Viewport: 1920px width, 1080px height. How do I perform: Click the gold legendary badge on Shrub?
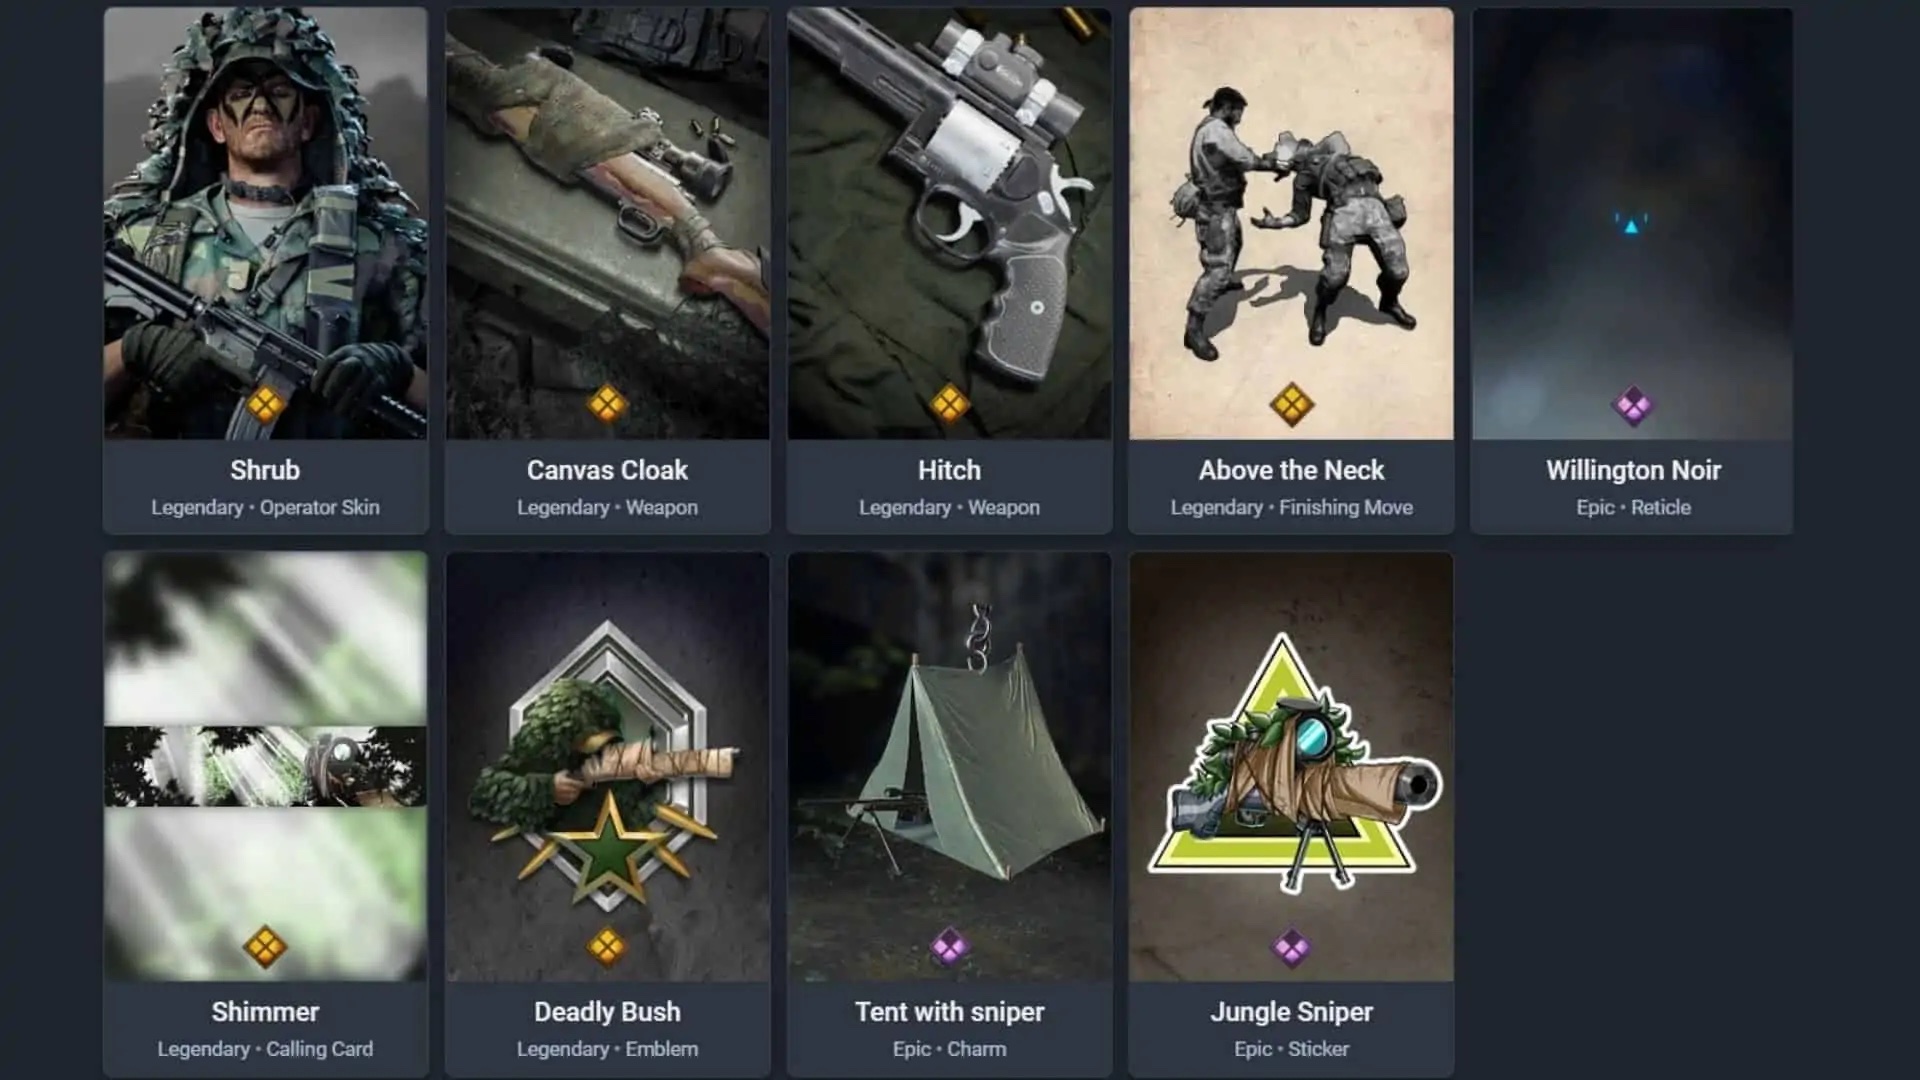(265, 405)
